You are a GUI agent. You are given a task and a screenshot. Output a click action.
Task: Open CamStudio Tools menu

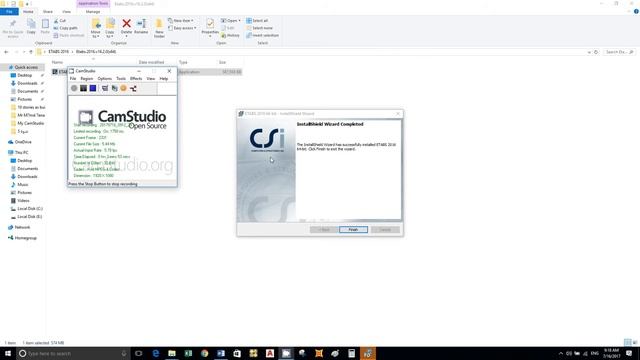pos(121,78)
